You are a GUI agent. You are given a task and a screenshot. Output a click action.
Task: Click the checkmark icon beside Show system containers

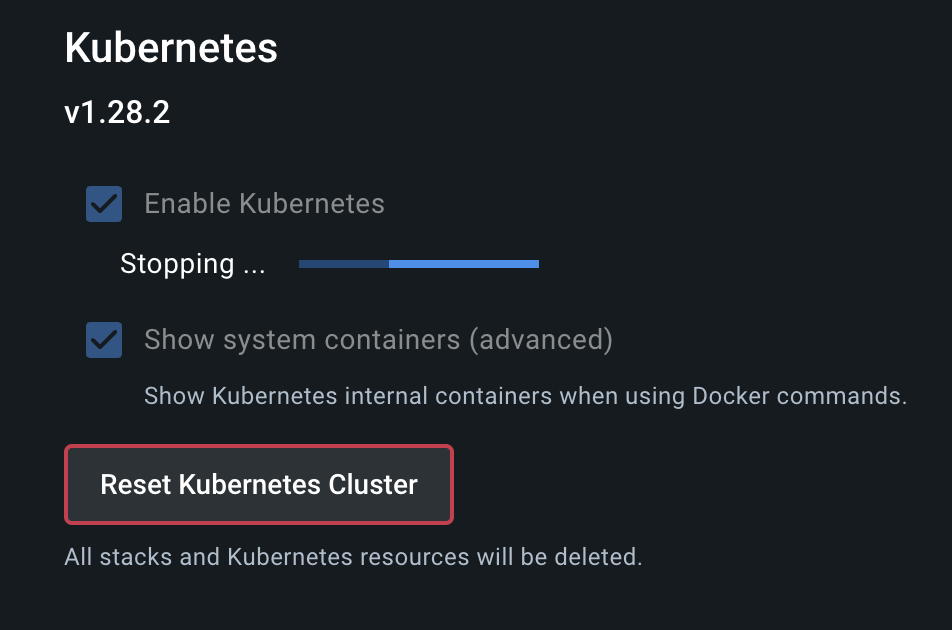(104, 340)
